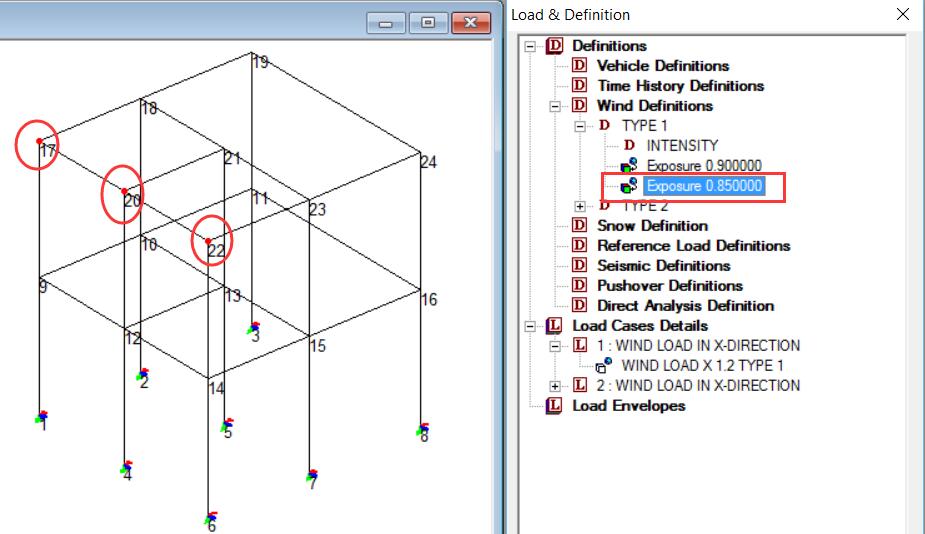Select Direct Analysis Definition in the tree

pos(685,306)
